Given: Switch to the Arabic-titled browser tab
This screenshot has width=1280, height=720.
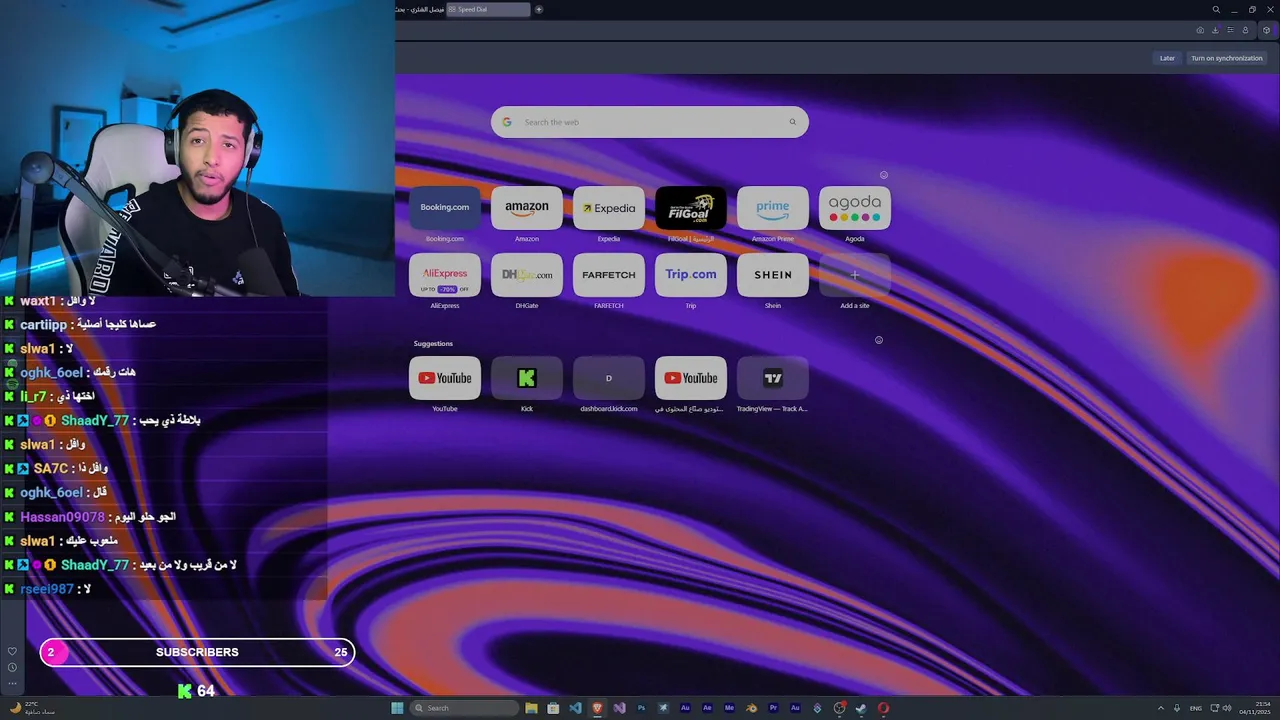Looking at the screenshot, I should point(420,9).
